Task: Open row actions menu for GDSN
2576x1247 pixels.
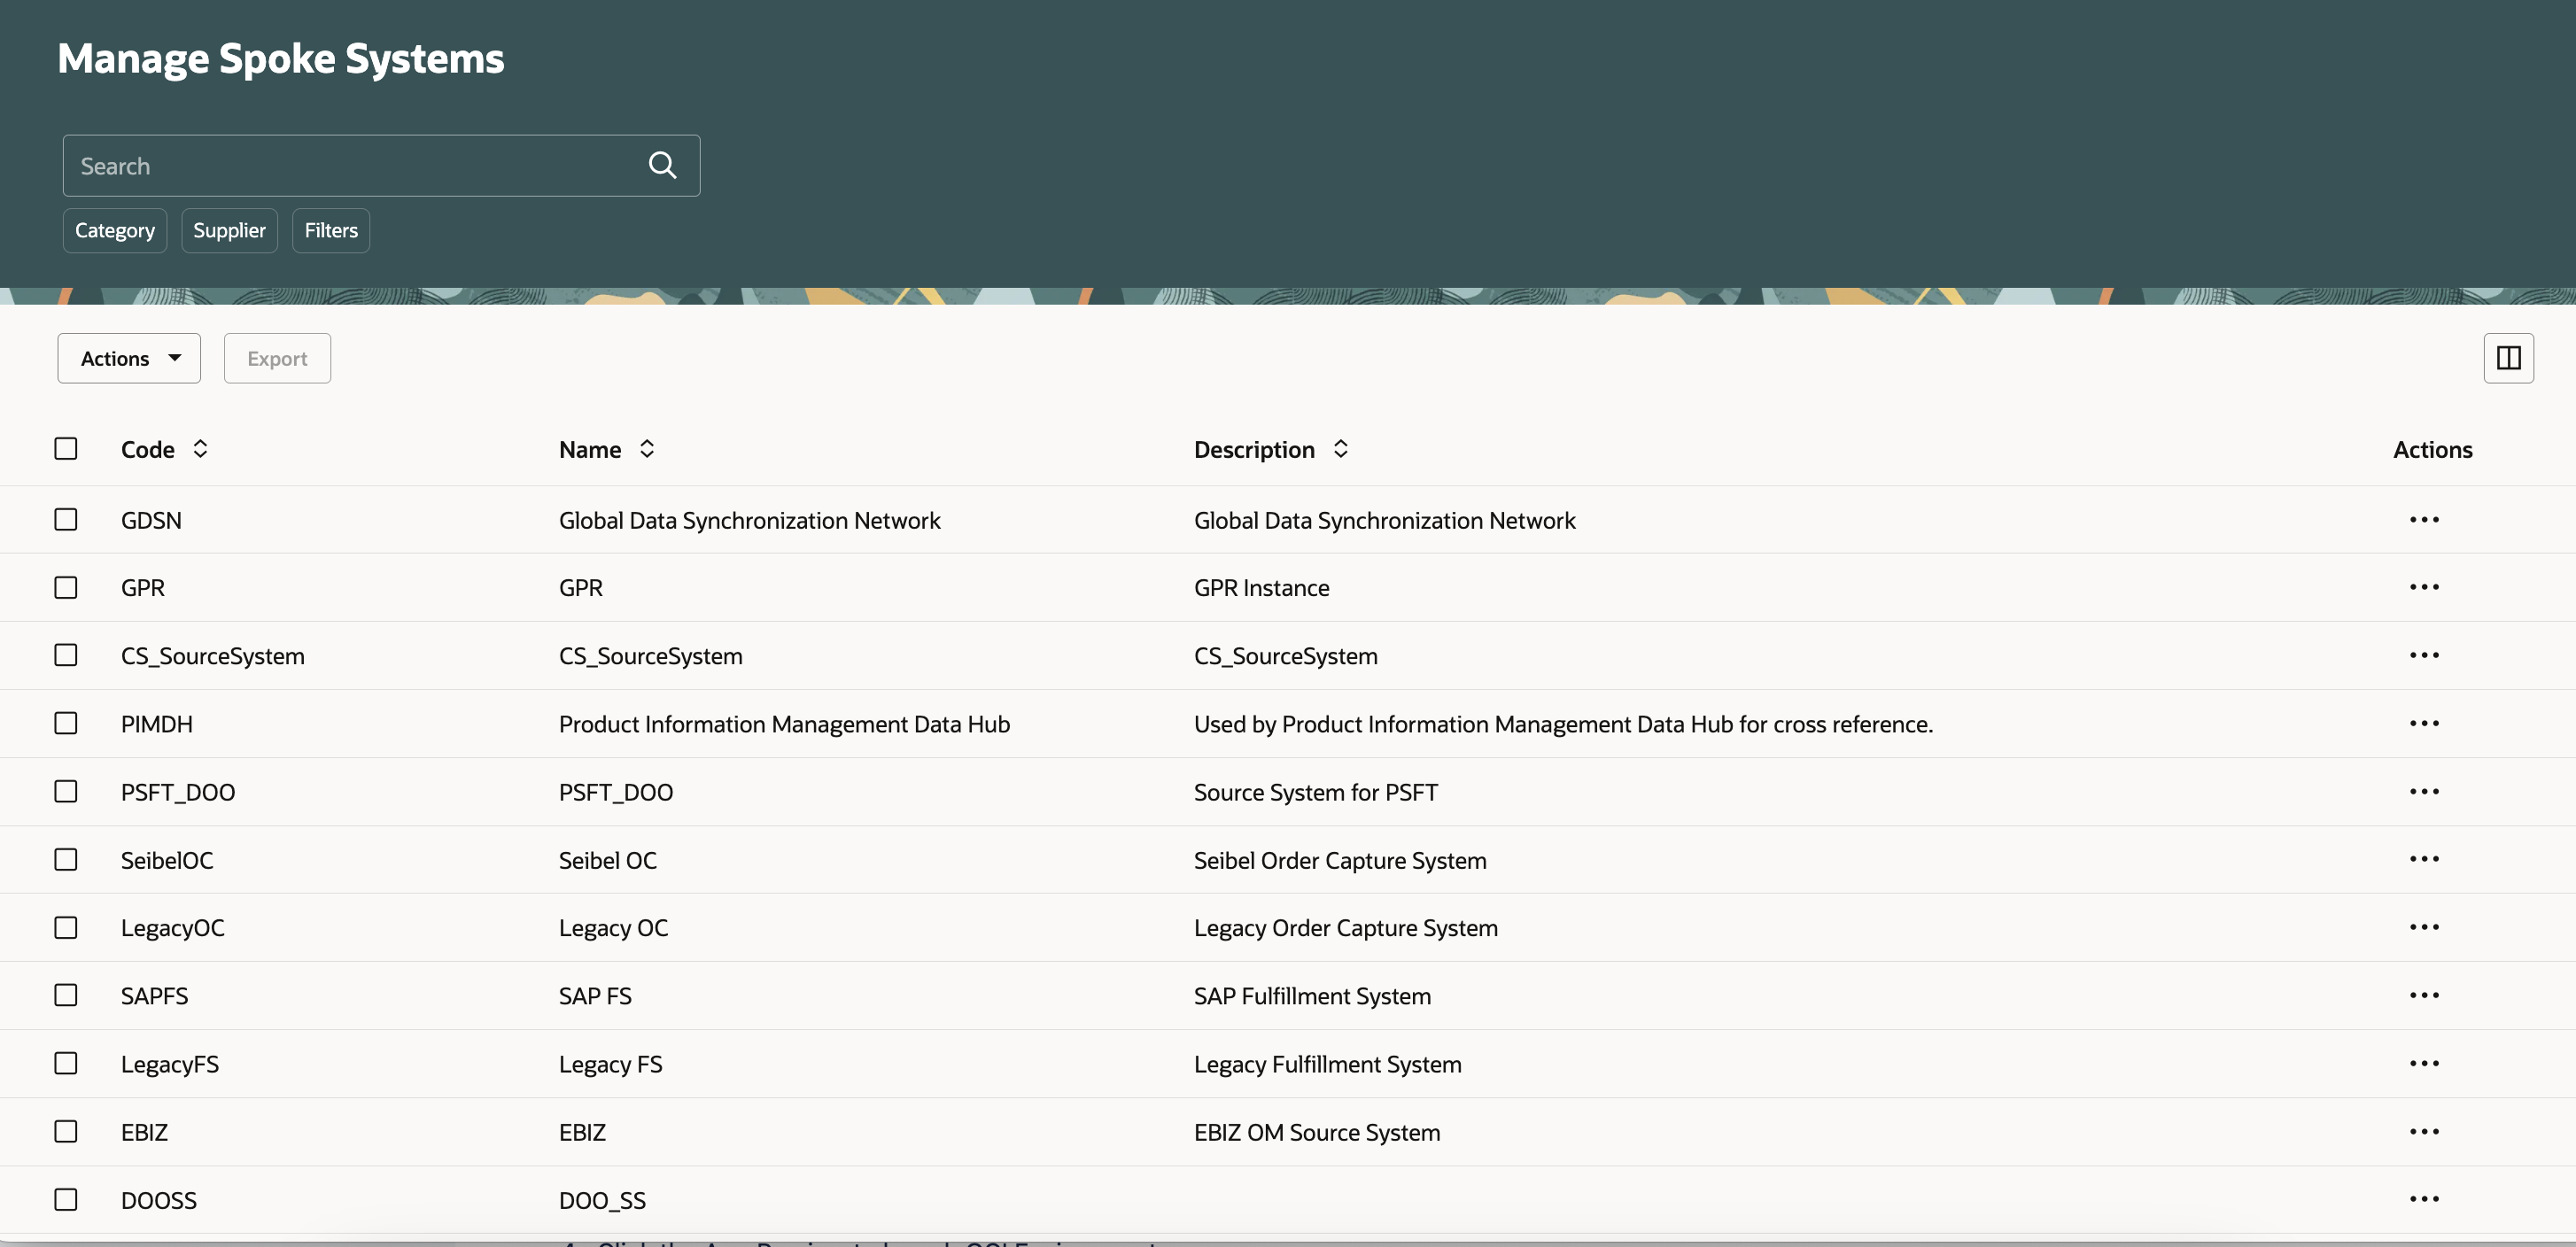Action: 2423,520
